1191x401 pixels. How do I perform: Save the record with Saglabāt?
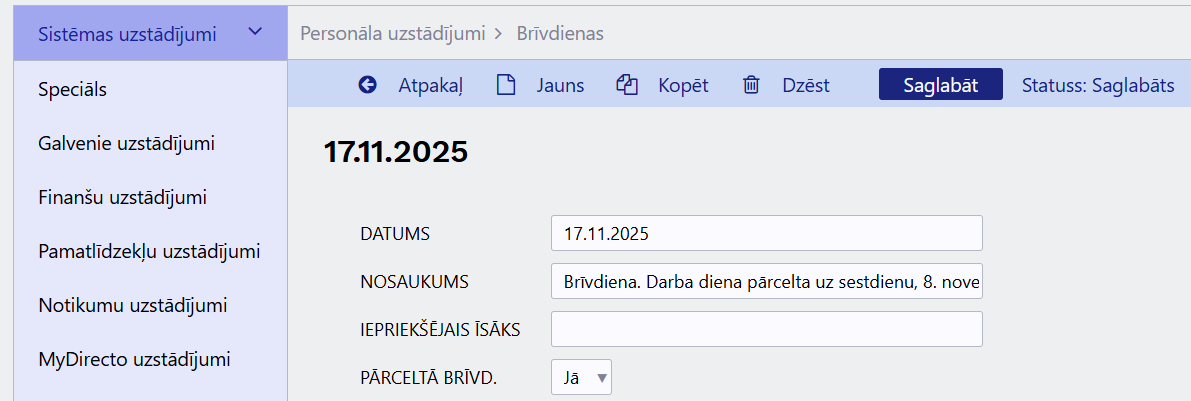(940, 85)
